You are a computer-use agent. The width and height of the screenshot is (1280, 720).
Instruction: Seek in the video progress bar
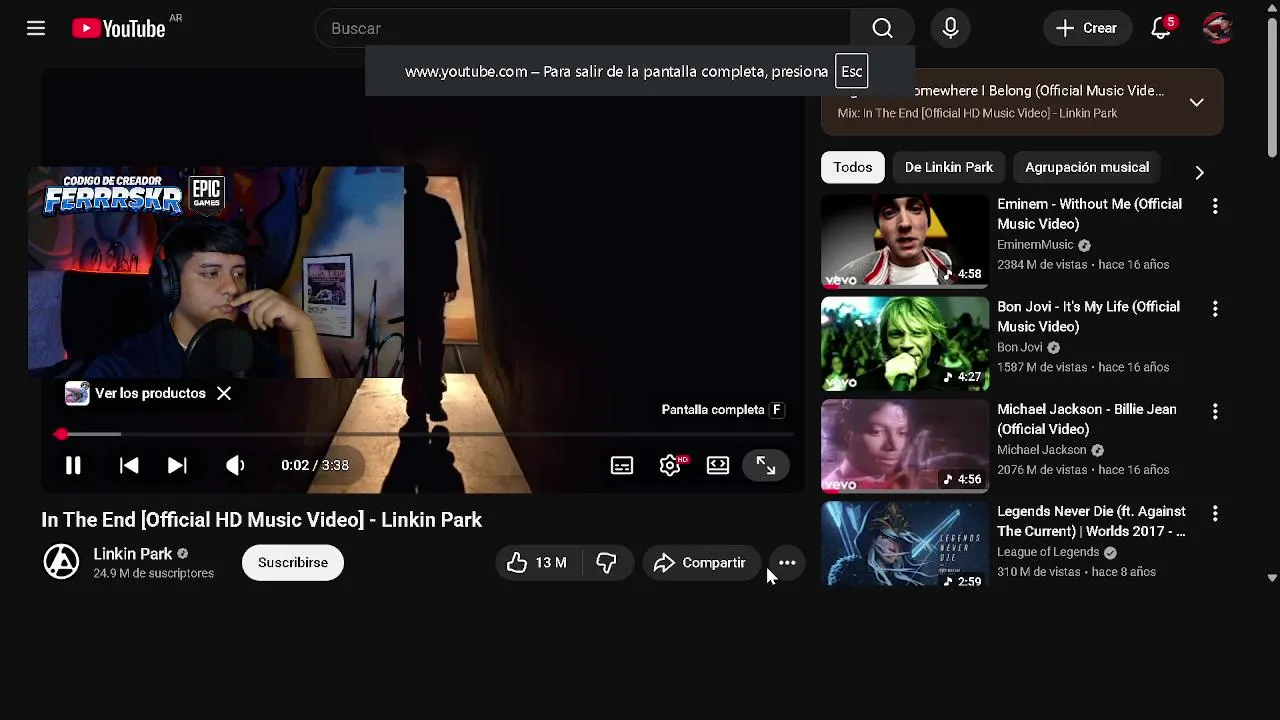click(424, 434)
